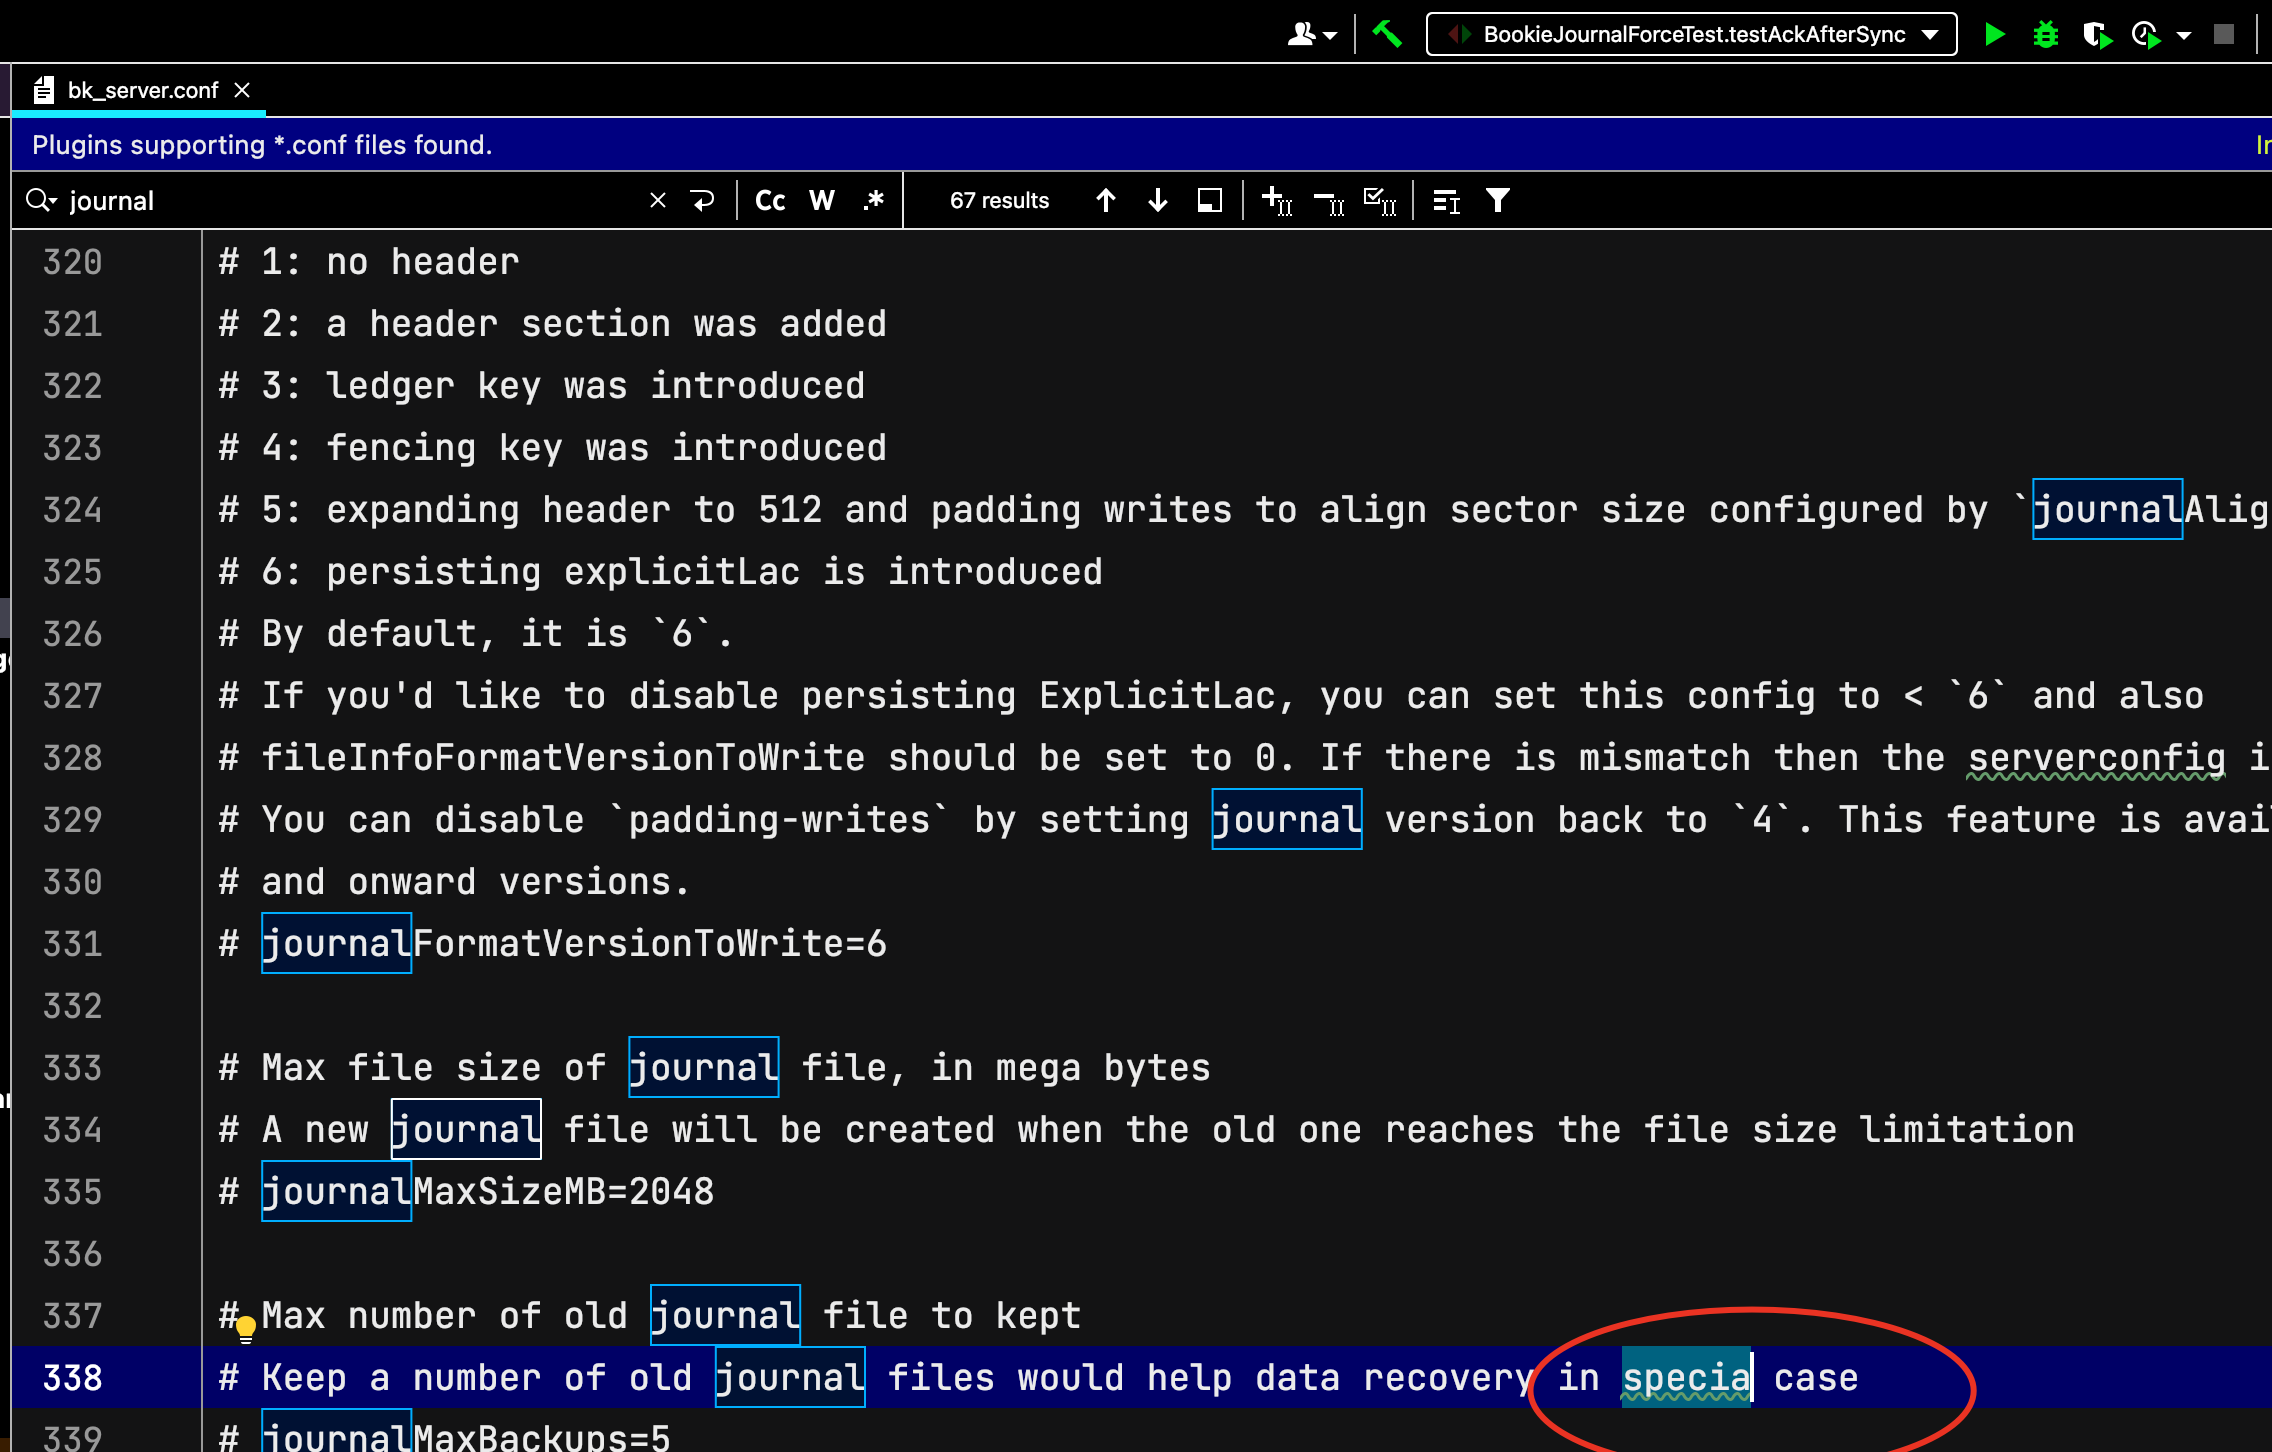Open the search filter funnel options

tap(1498, 201)
